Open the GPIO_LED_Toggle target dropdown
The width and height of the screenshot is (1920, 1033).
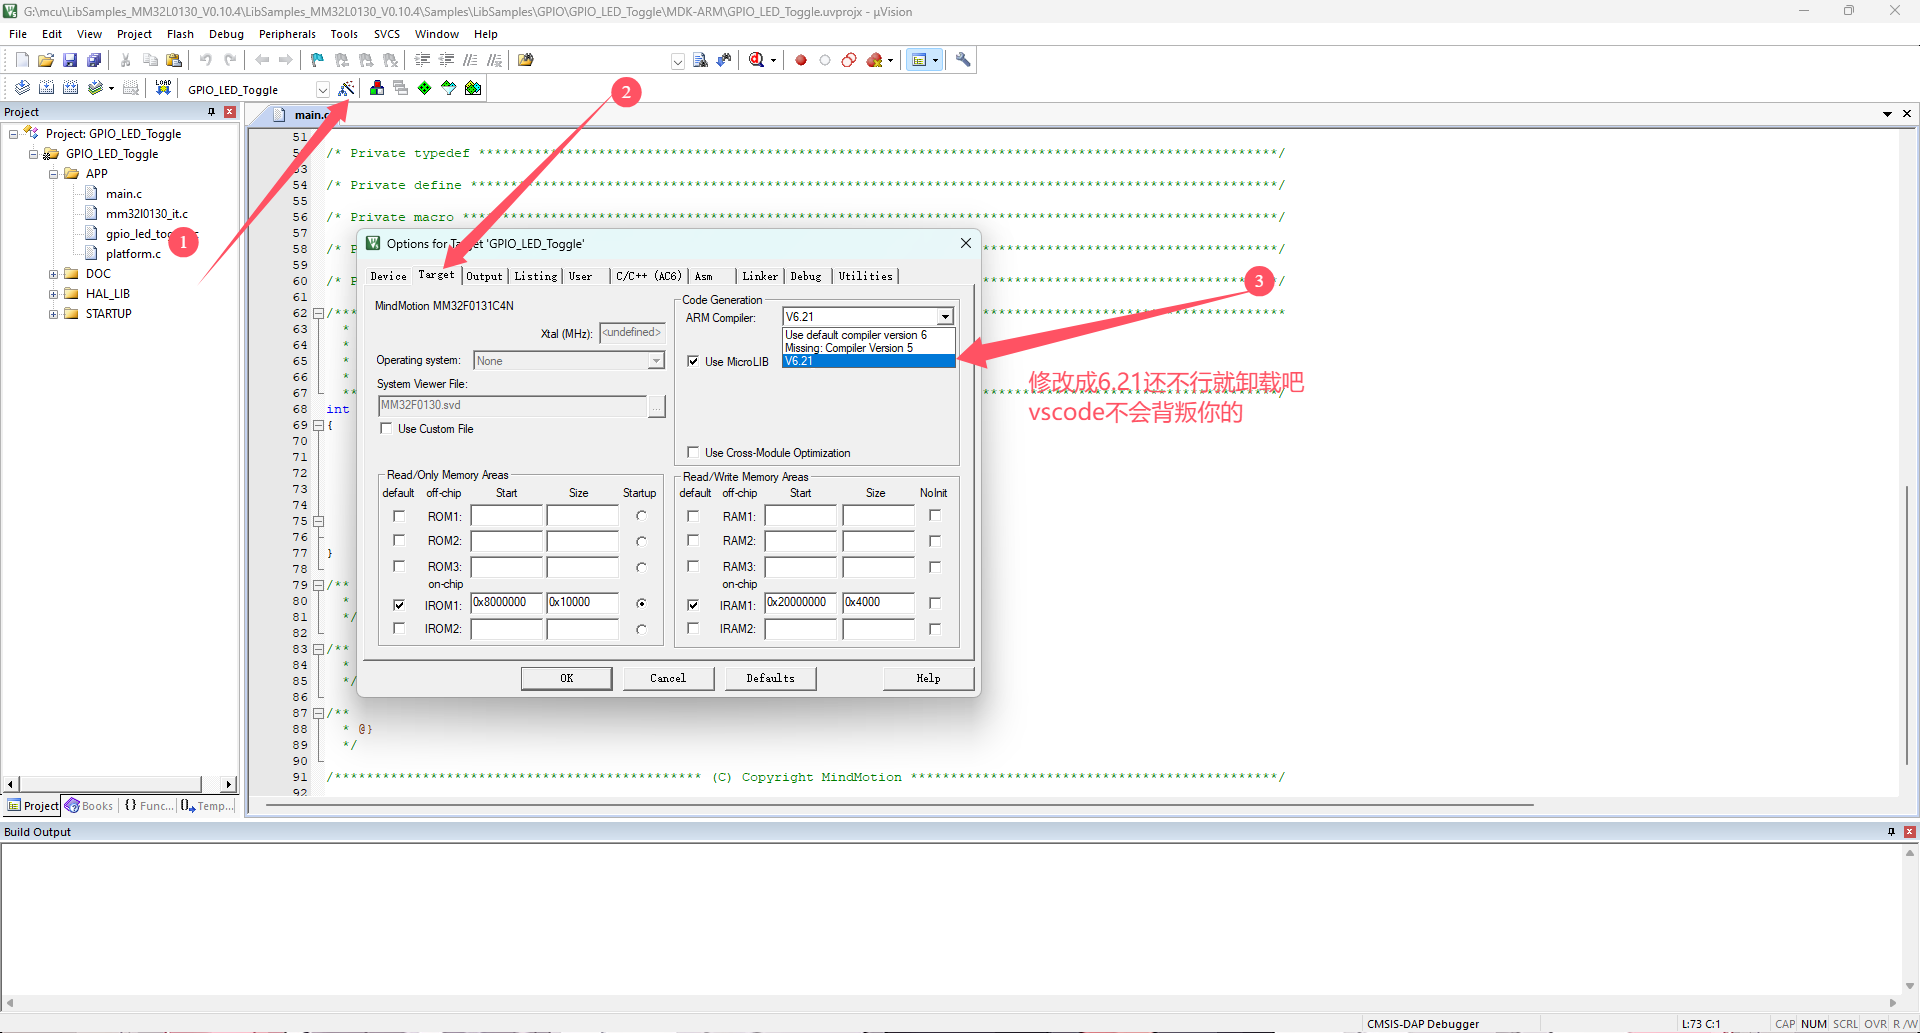pos(322,89)
